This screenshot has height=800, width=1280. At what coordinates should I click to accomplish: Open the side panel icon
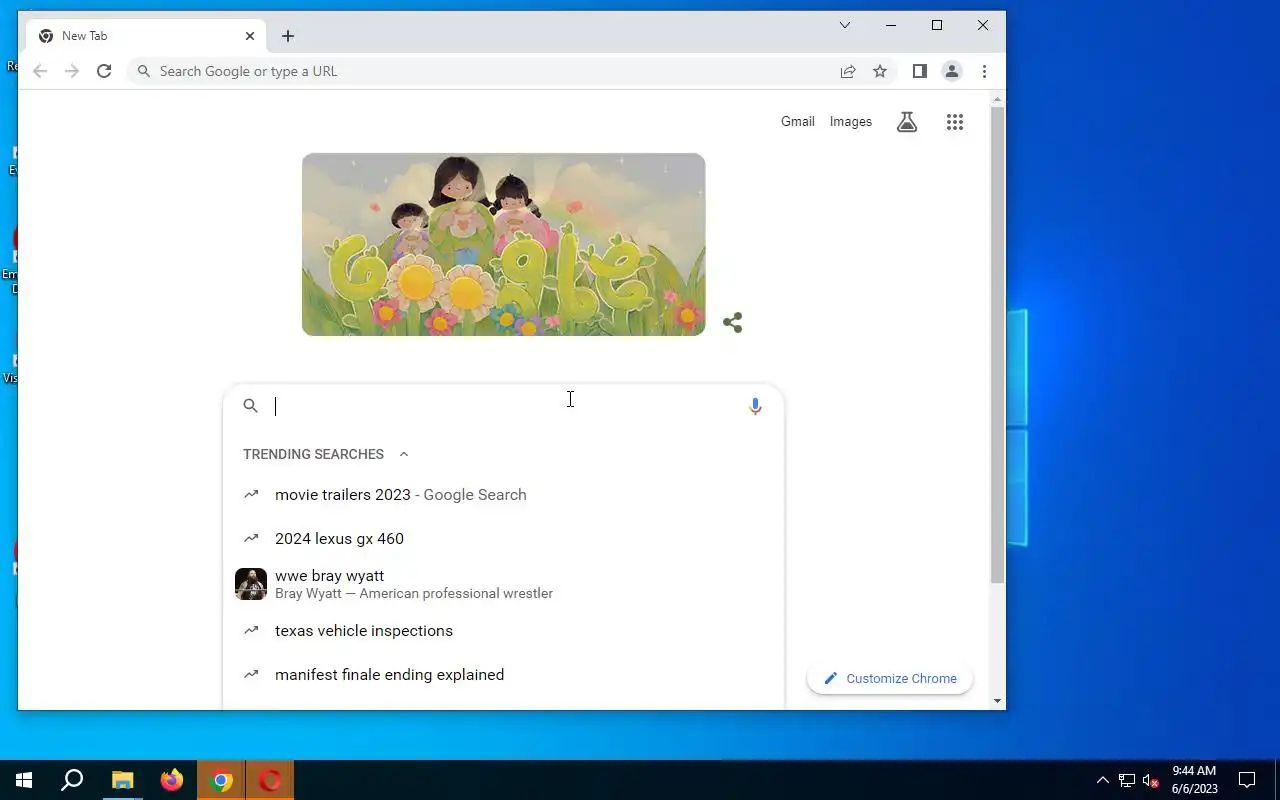point(920,71)
